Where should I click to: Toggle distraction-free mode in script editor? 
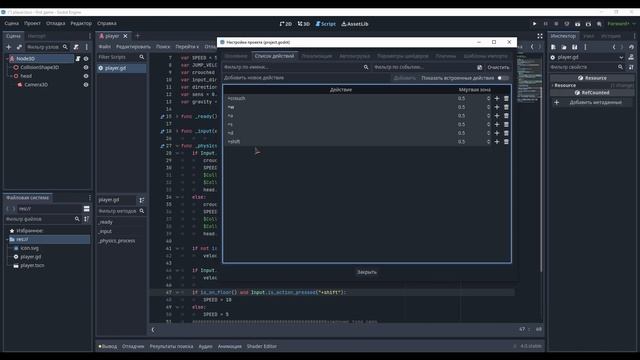[540, 36]
